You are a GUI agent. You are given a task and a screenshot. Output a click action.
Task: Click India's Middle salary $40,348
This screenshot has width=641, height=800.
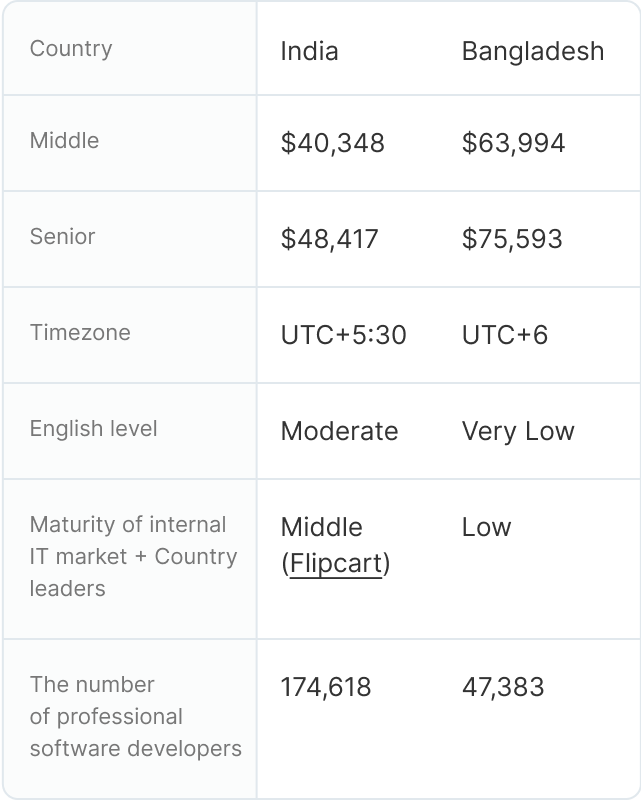[332, 143]
